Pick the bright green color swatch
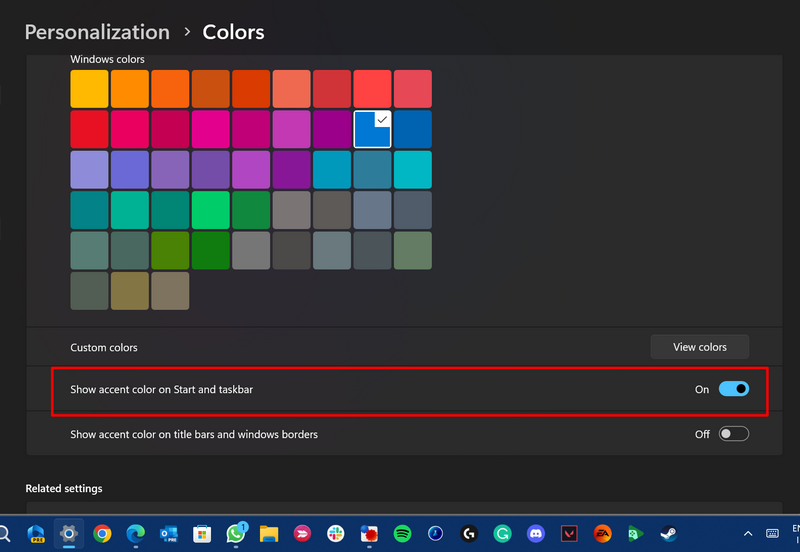The width and height of the screenshot is (800, 552). (x=210, y=210)
